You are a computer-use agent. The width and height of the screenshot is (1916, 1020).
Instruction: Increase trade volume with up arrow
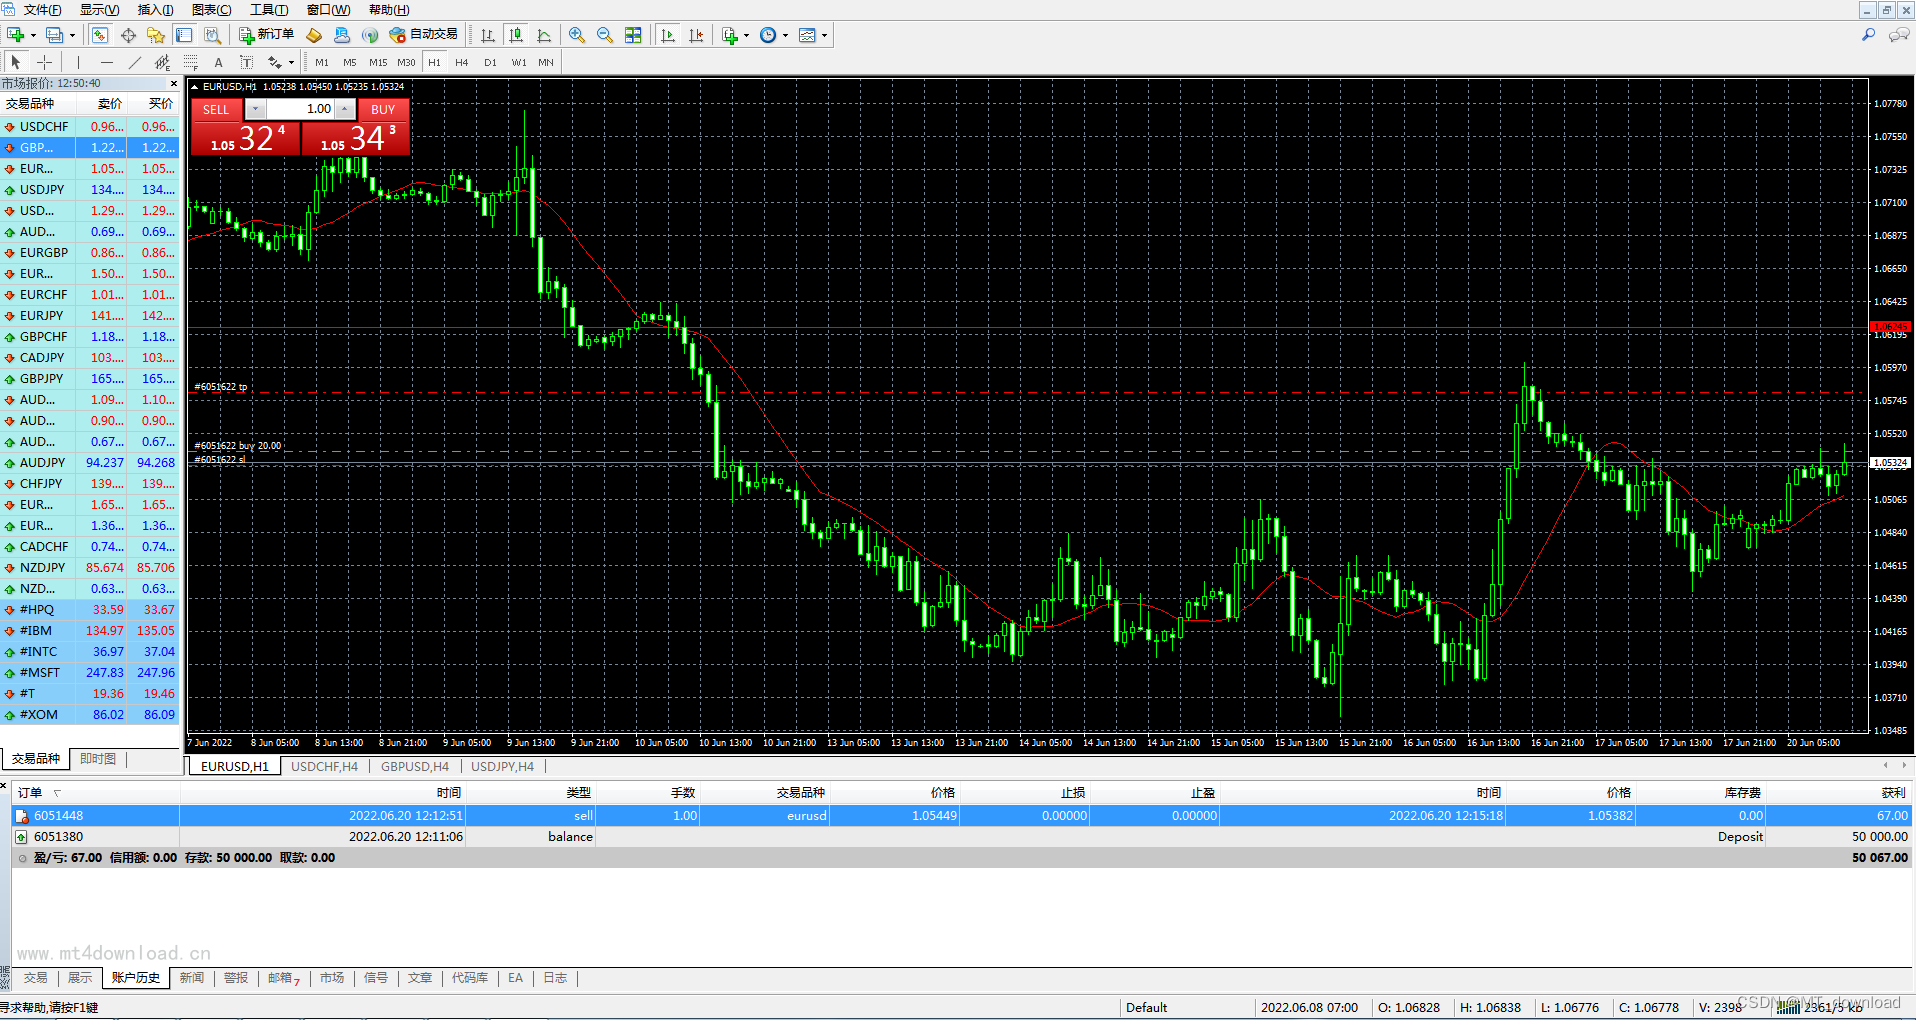(345, 109)
